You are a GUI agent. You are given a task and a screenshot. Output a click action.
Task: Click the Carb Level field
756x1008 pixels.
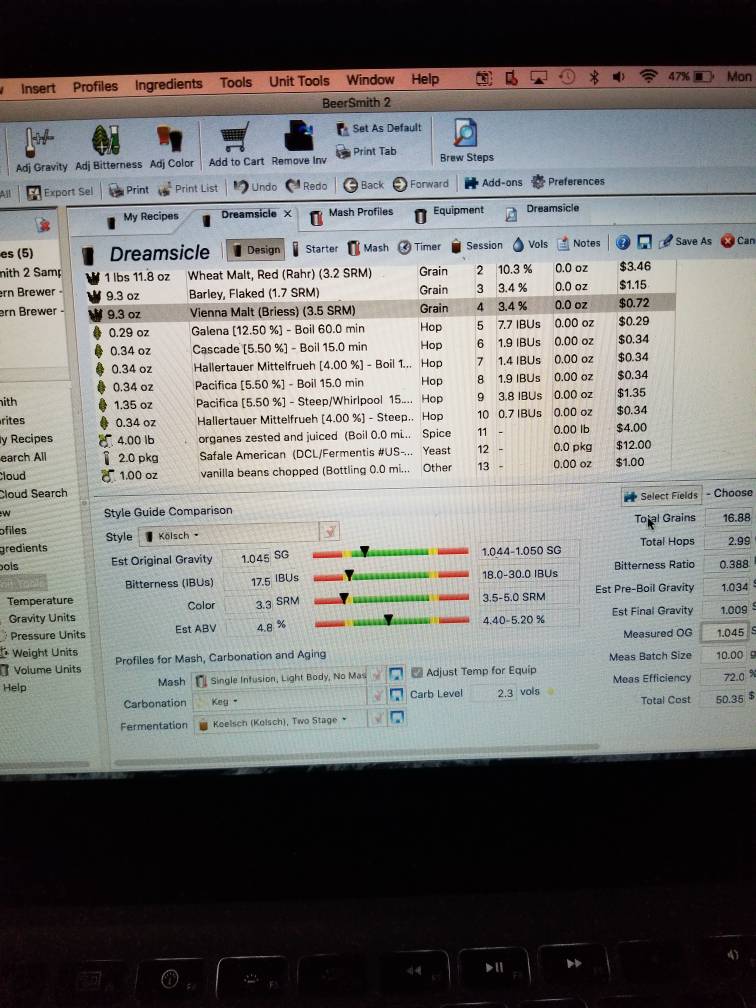tap(493, 693)
